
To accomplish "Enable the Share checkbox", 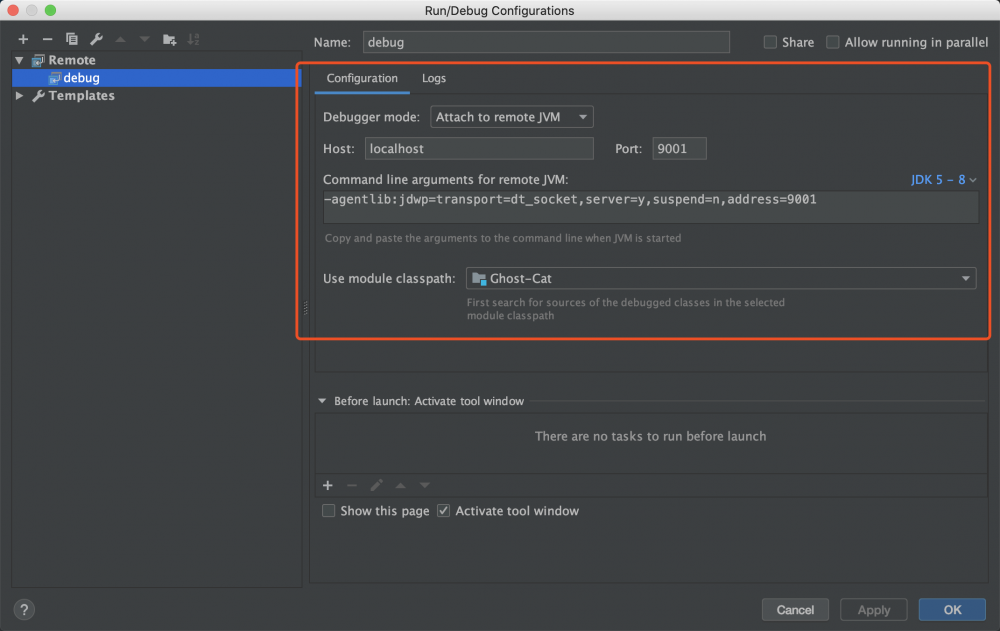I will tap(770, 42).
